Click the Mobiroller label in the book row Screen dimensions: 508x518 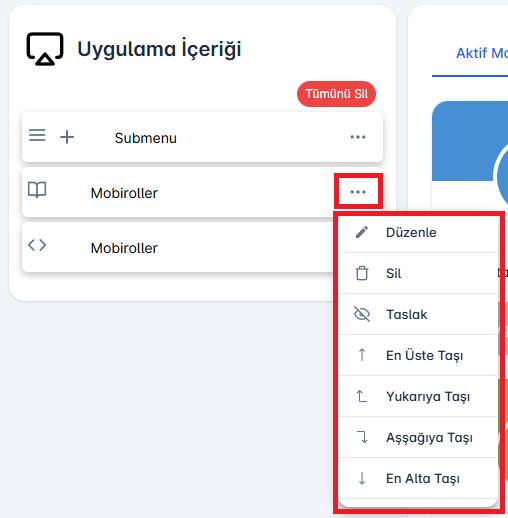[x=124, y=193]
